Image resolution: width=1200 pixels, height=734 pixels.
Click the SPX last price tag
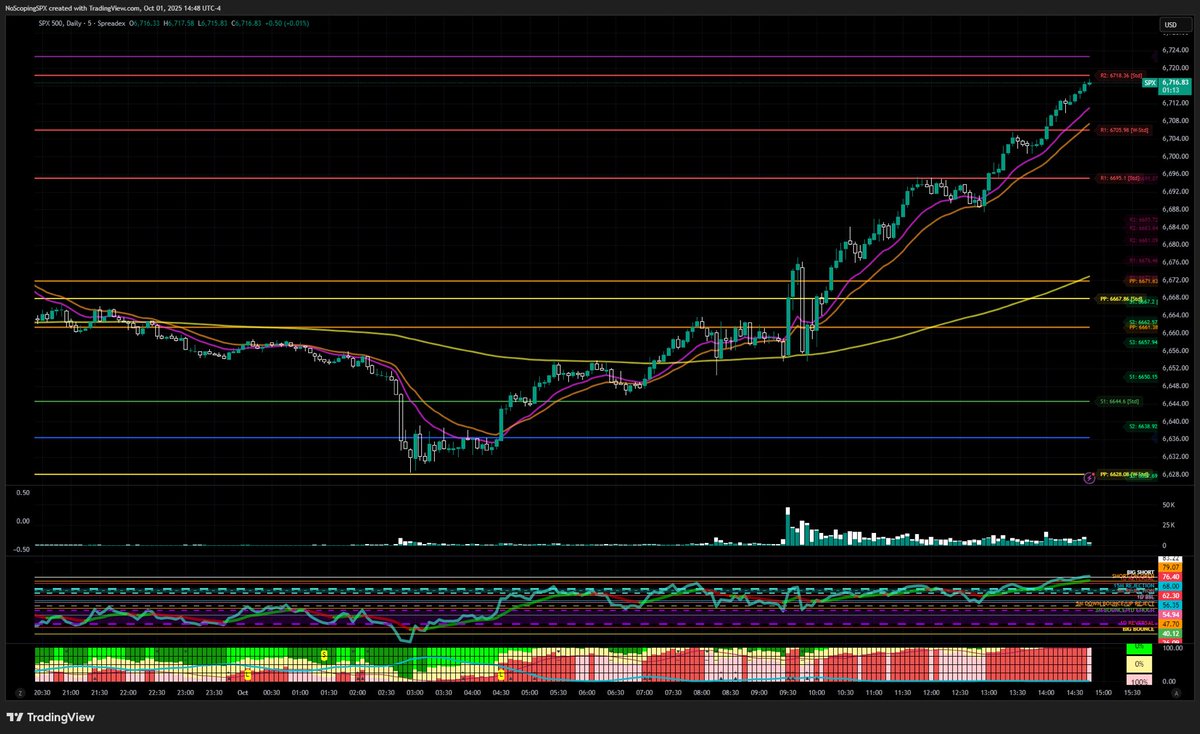point(1166,86)
